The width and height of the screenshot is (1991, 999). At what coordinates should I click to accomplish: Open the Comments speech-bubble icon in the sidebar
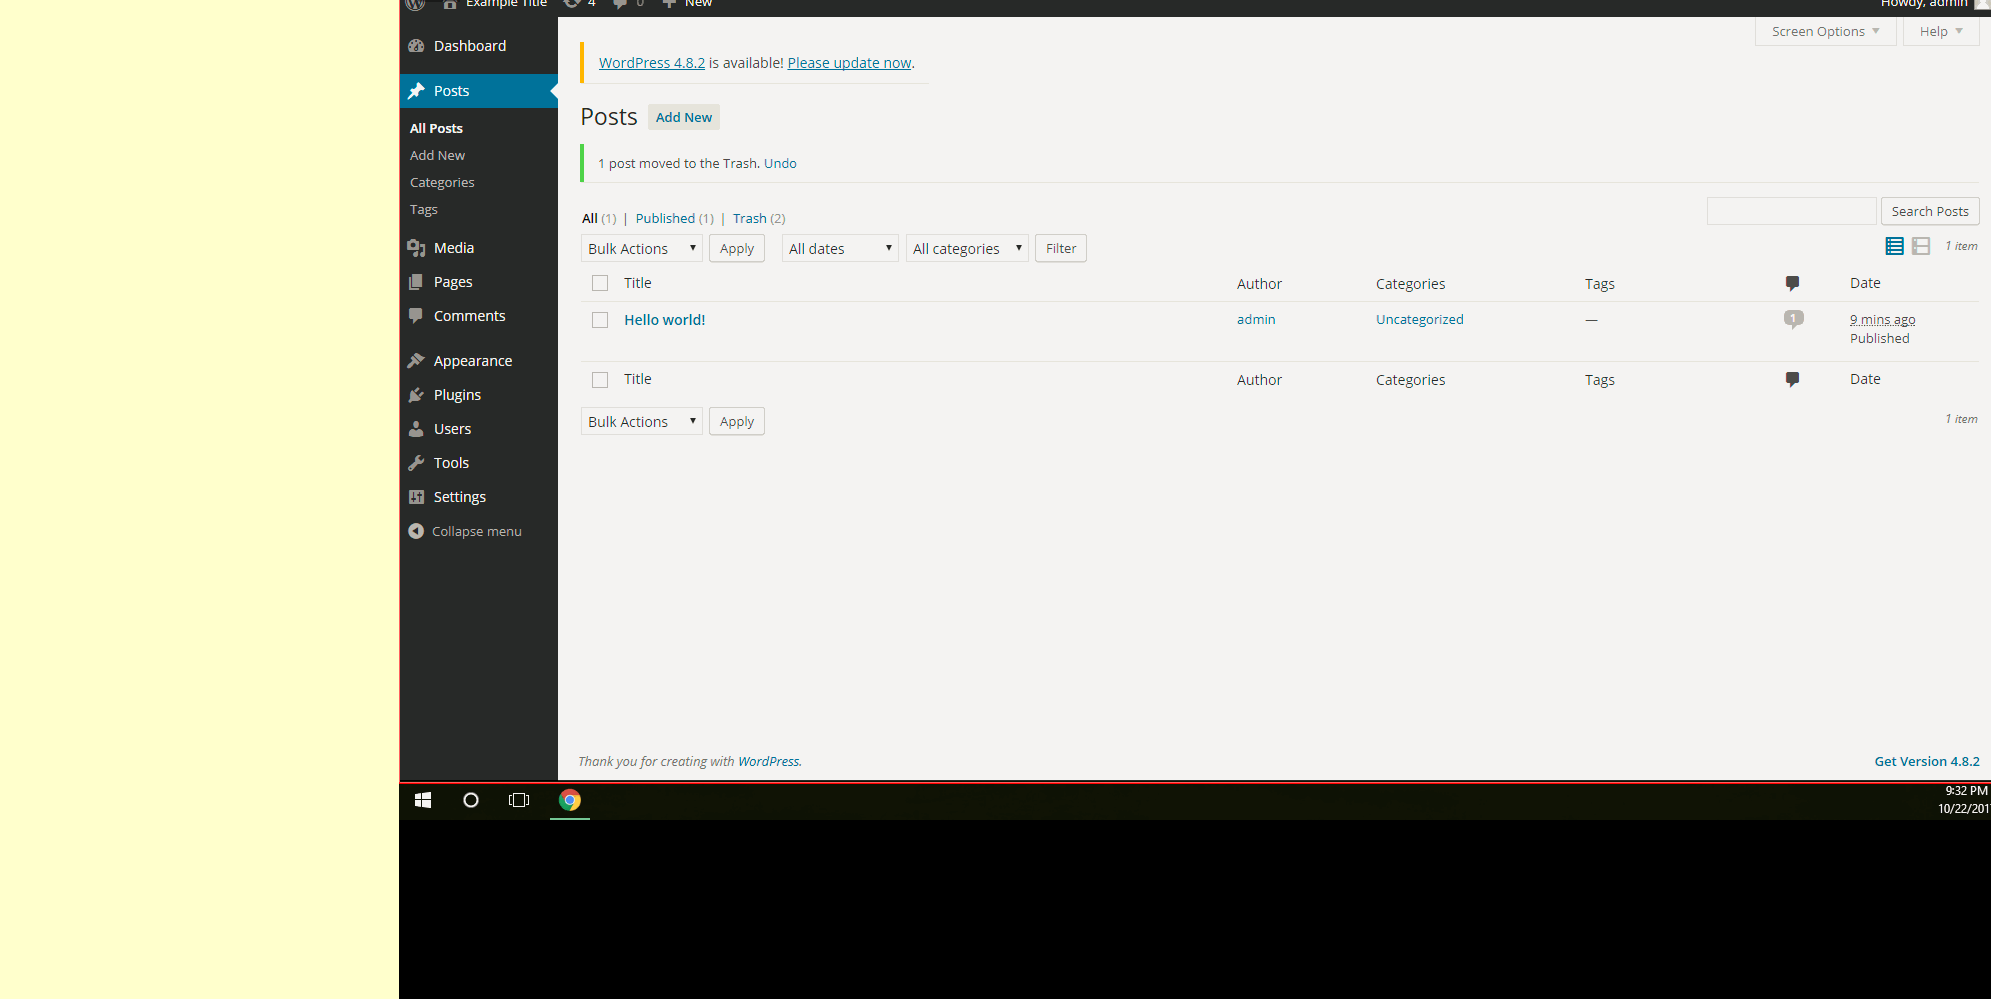(416, 316)
